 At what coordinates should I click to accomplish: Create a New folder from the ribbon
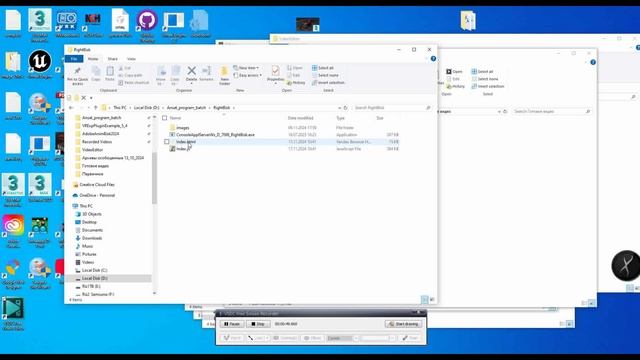pos(224,76)
